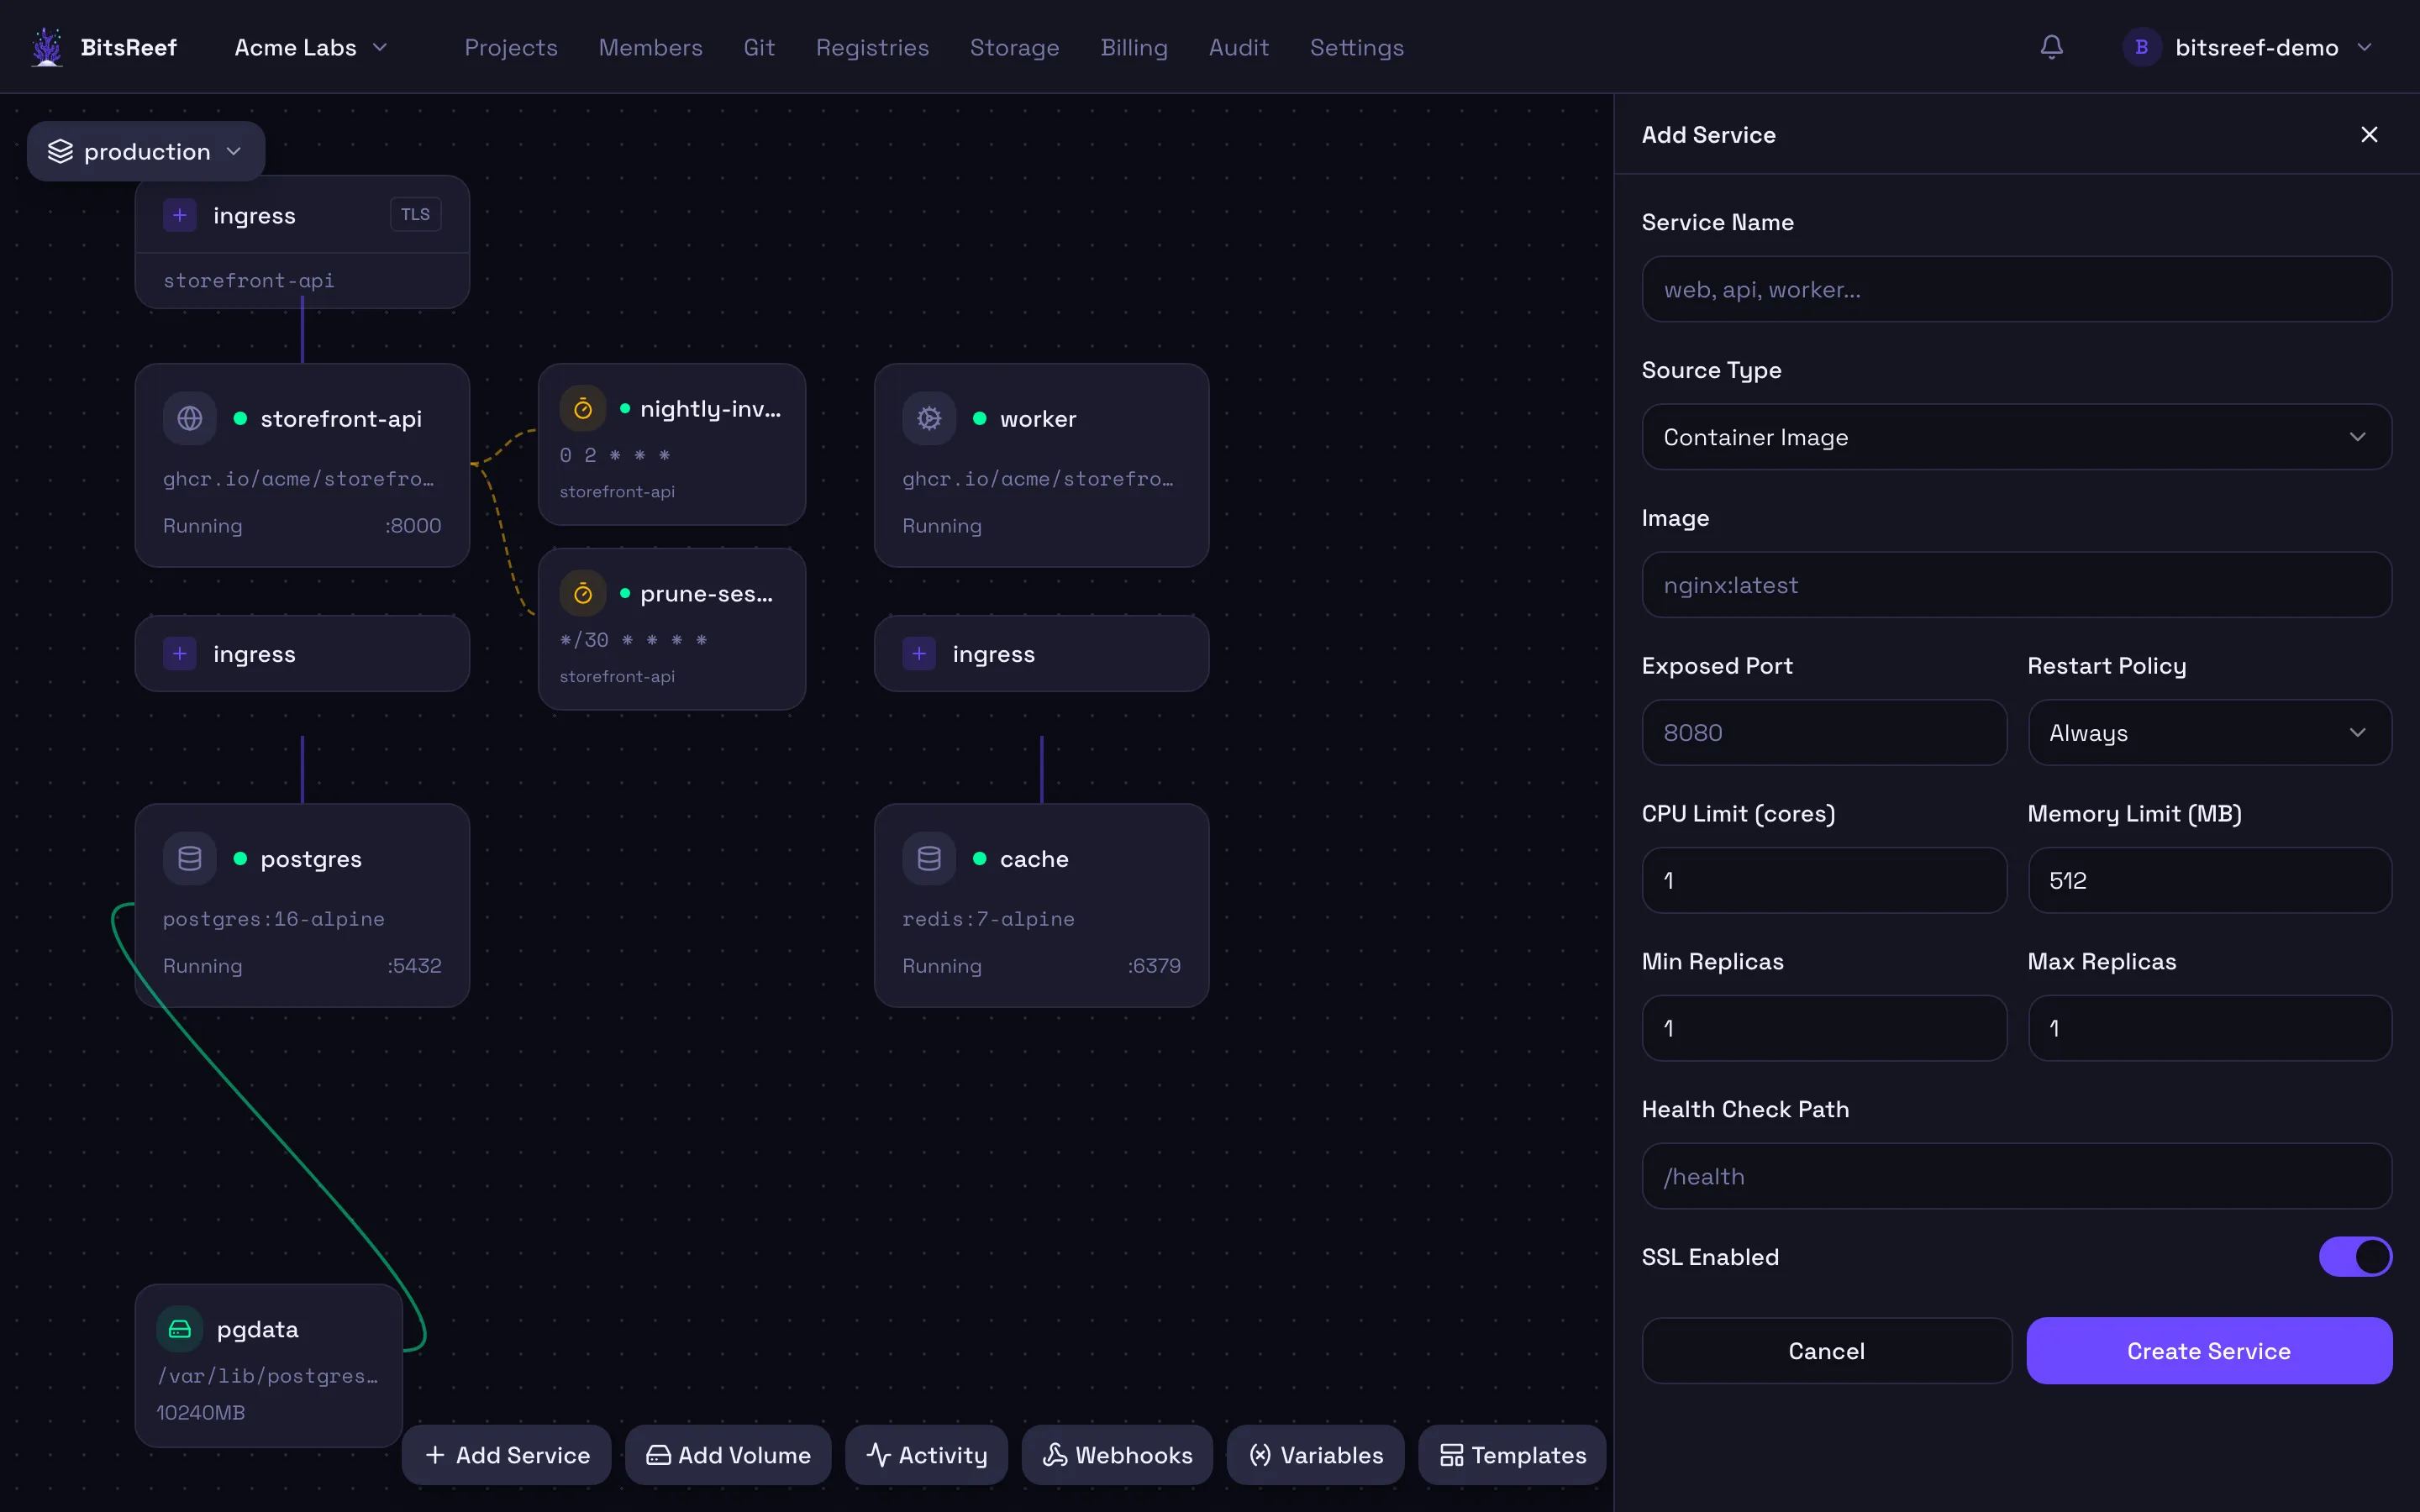Open the Variables toolbar button
The height and width of the screenshot is (1512, 2420).
click(1315, 1455)
